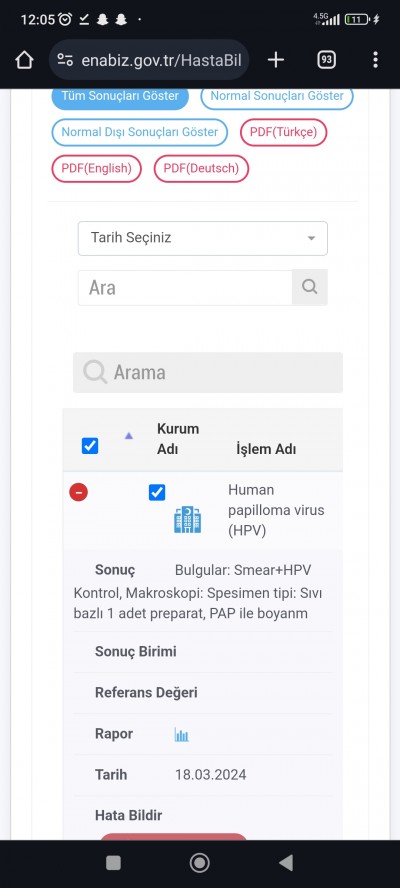The image size is (400, 888).
Task: Sort by the purple triangle column arrow
Action: pos(129,436)
